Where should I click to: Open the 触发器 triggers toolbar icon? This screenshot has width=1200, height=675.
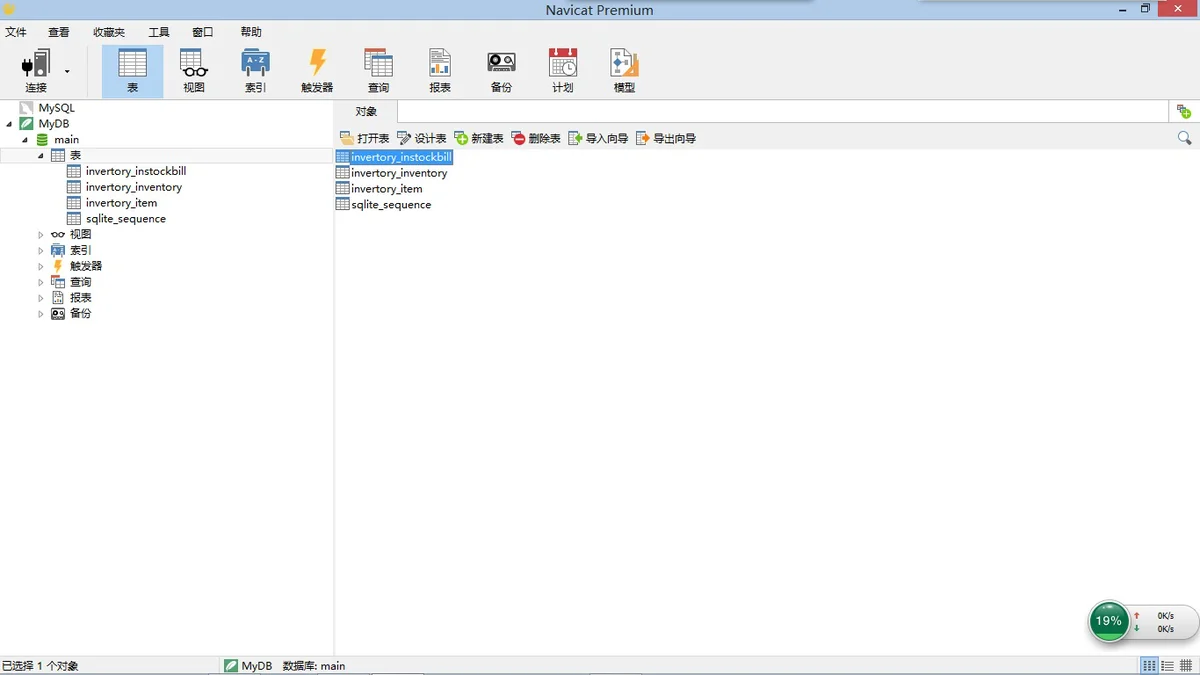(x=317, y=71)
